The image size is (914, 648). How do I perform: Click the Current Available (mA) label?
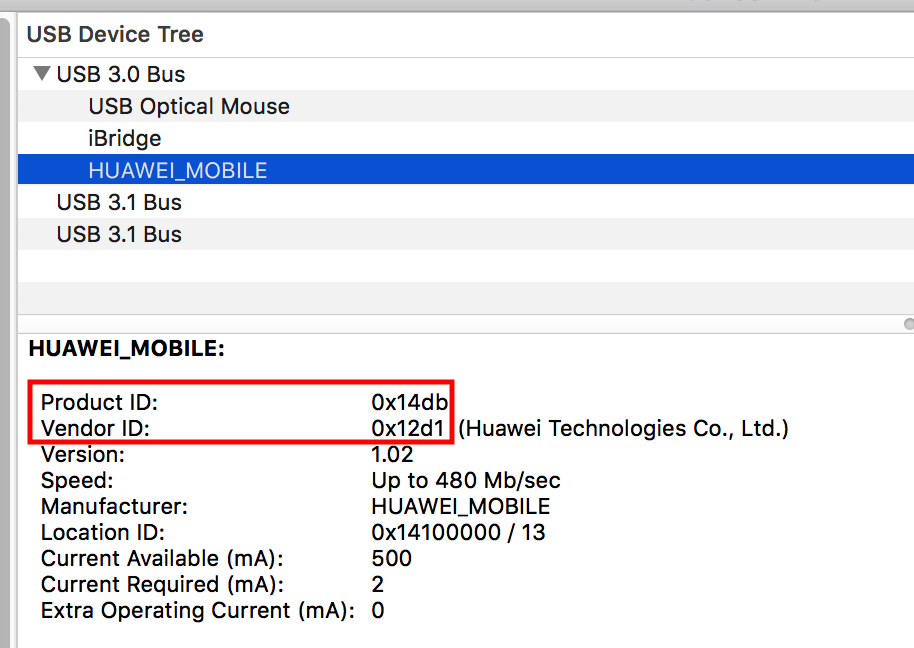(162, 559)
